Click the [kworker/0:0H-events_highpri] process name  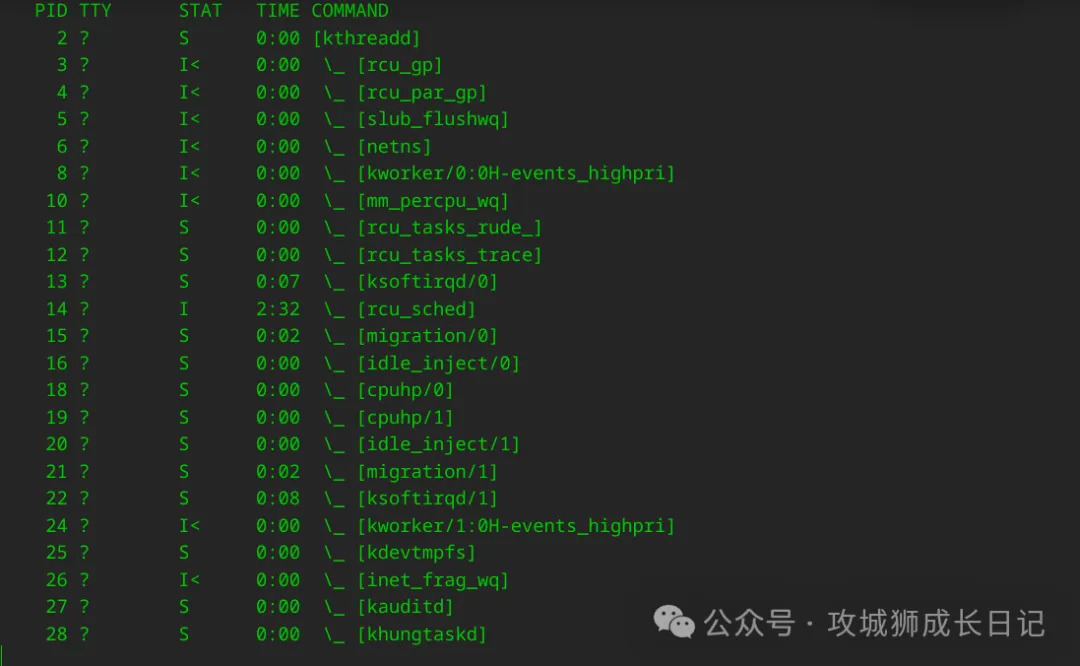click(x=516, y=173)
